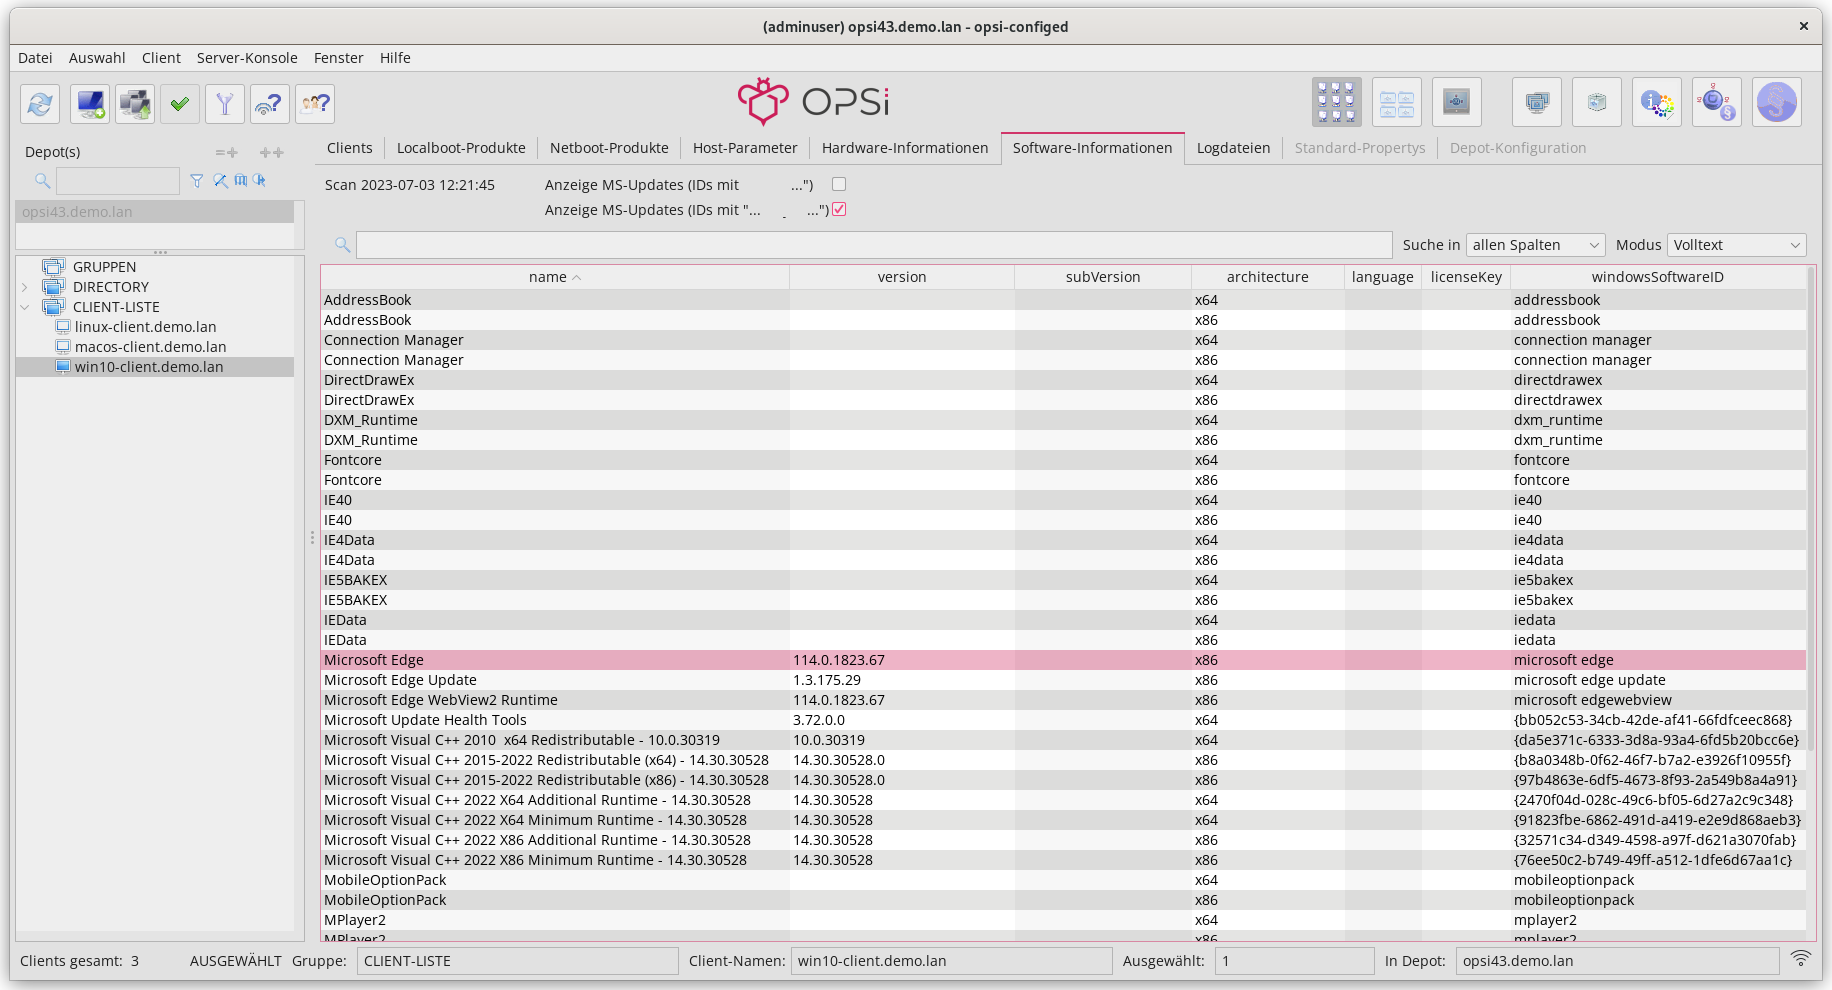Viewport: 1832px width, 990px height.
Task: Open the Hilfe menu
Action: pyautogui.click(x=395, y=58)
